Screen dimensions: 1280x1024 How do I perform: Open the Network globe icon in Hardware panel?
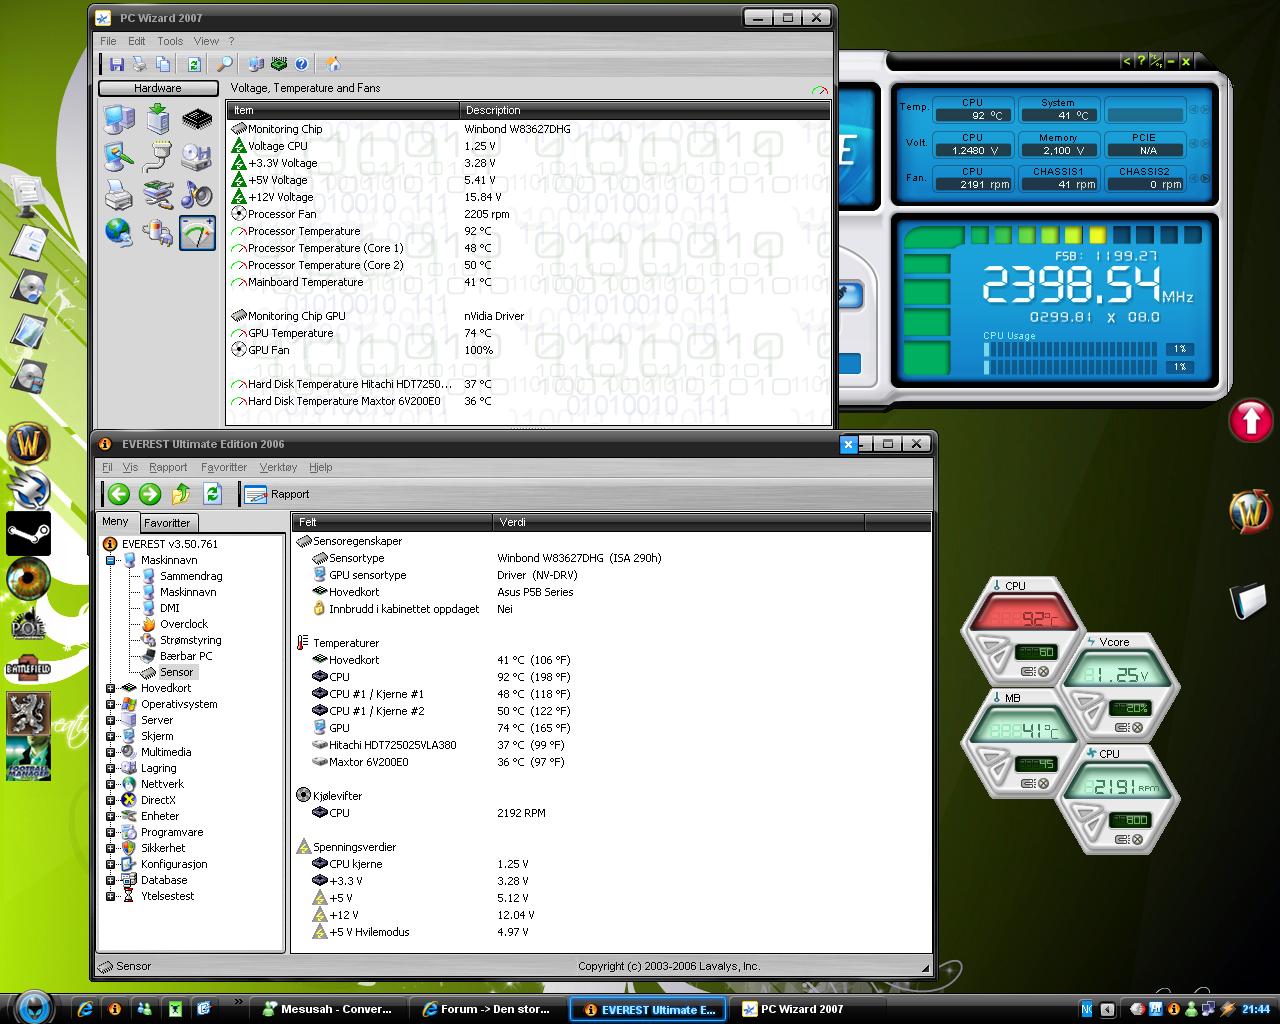tap(119, 232)
